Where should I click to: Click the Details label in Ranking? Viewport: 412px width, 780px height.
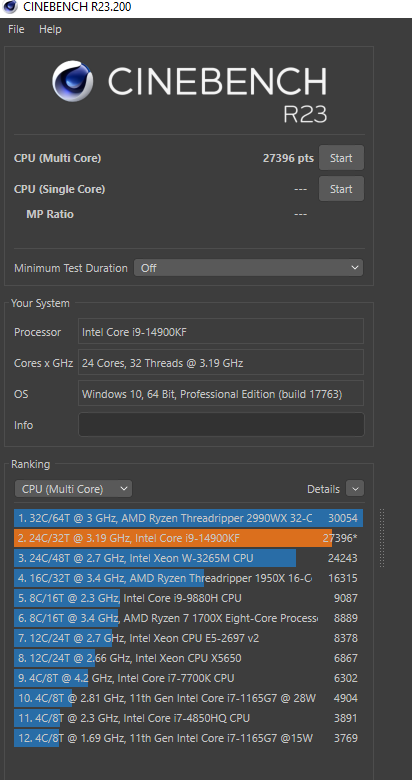323,489
